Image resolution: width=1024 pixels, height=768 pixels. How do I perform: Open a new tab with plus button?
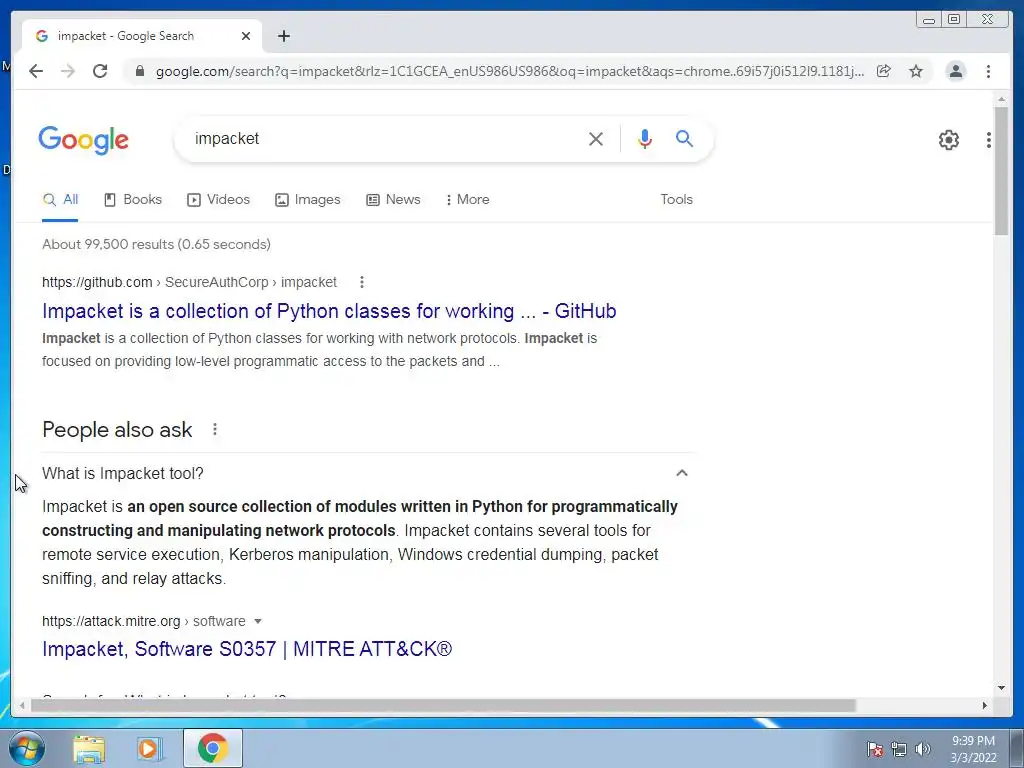coord(283,36)
